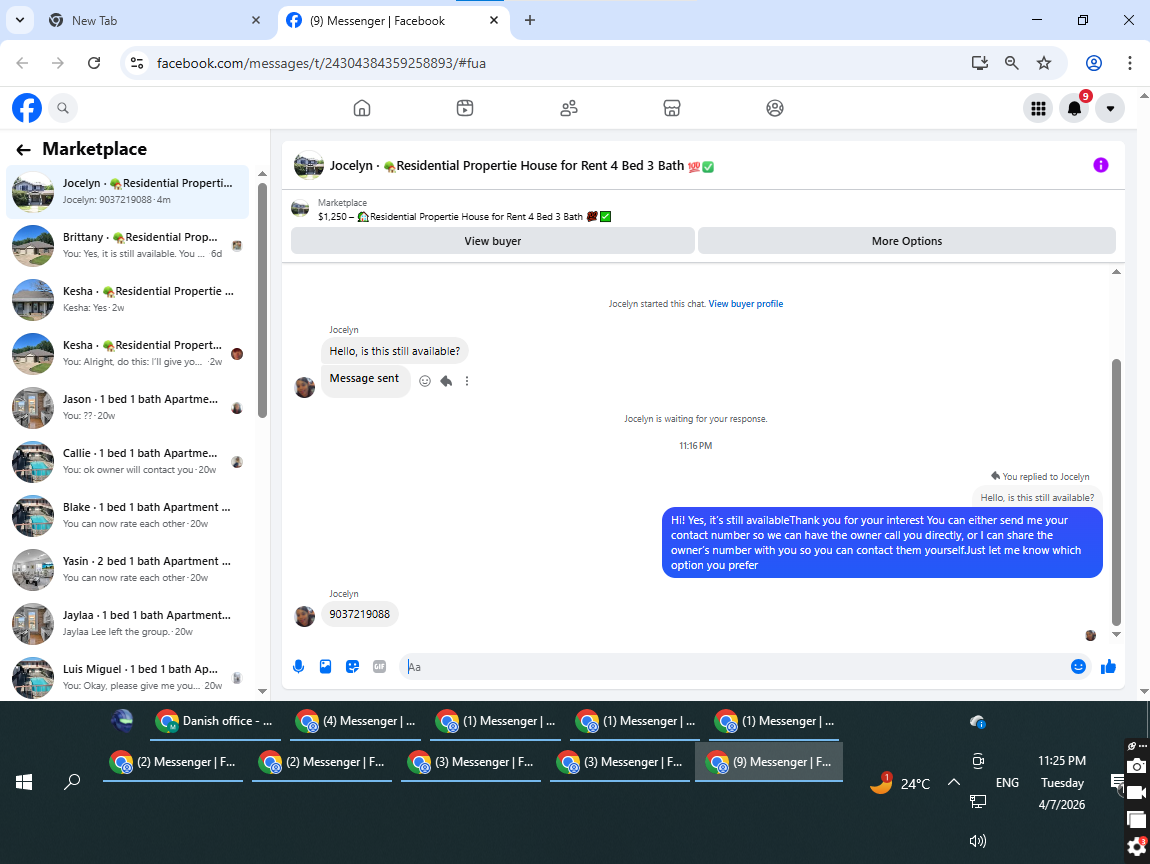Open taskbar clock showing 11:25 PM
This screenshot has width=1150, height=864.
pyautogui.click(x=1061, y=782)
